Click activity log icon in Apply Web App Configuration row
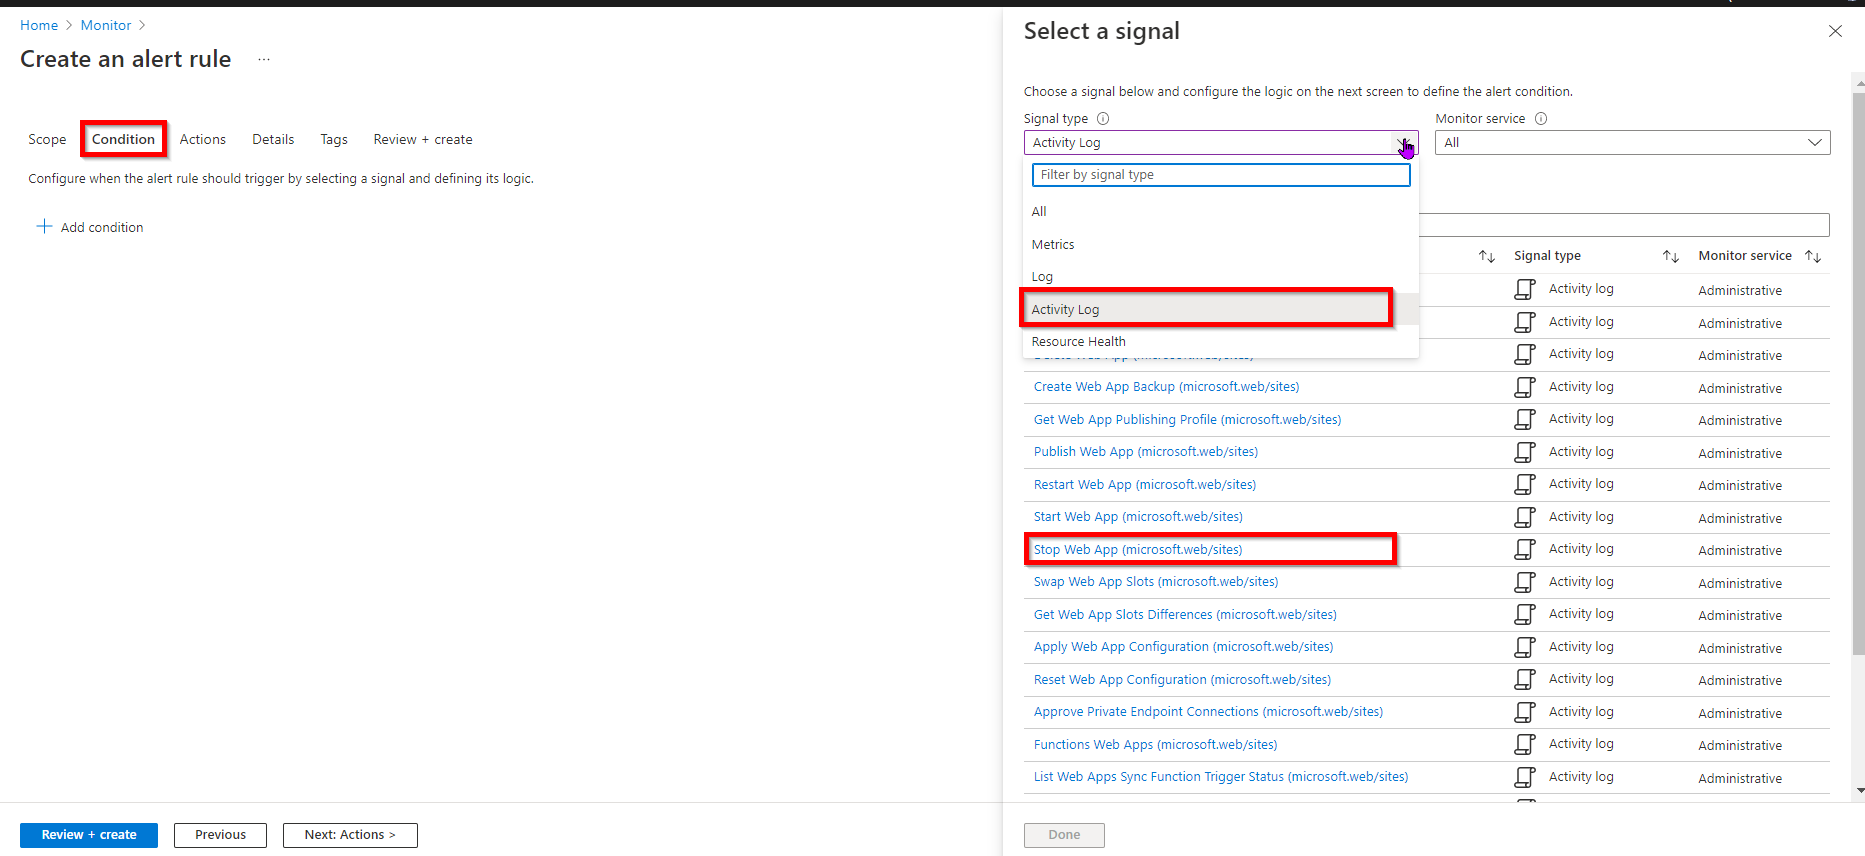This screenshot has height=856, width=1865. [1525, 647]
